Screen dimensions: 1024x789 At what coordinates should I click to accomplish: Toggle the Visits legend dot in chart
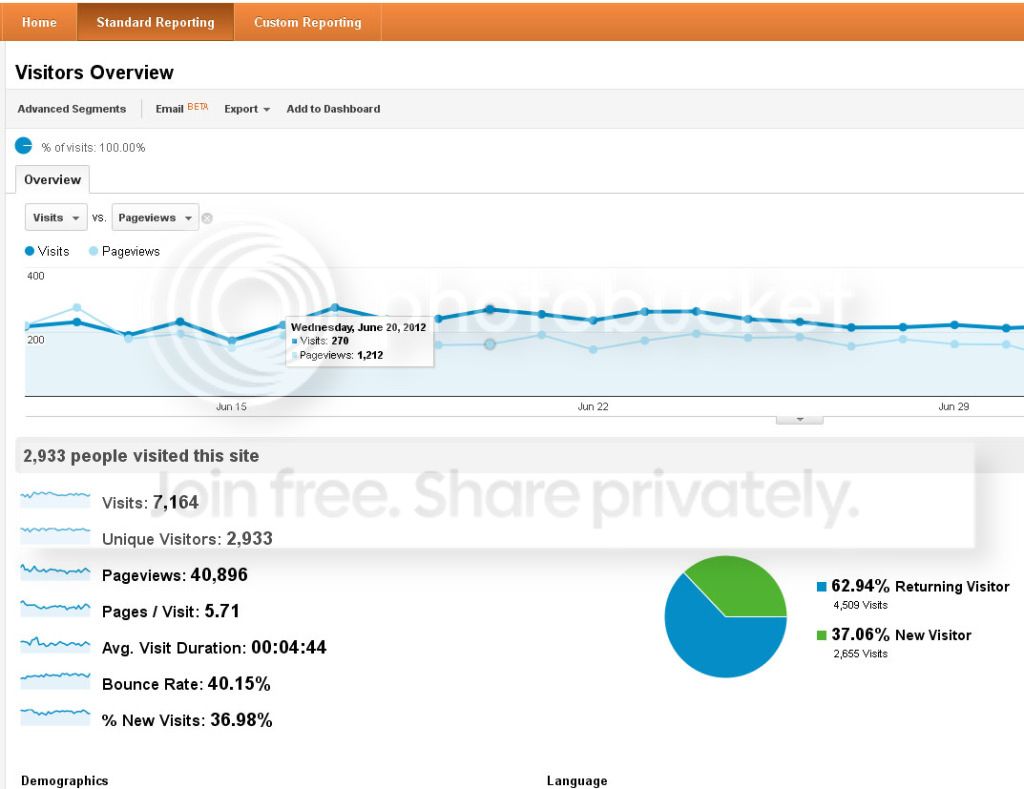coord(30,251)
